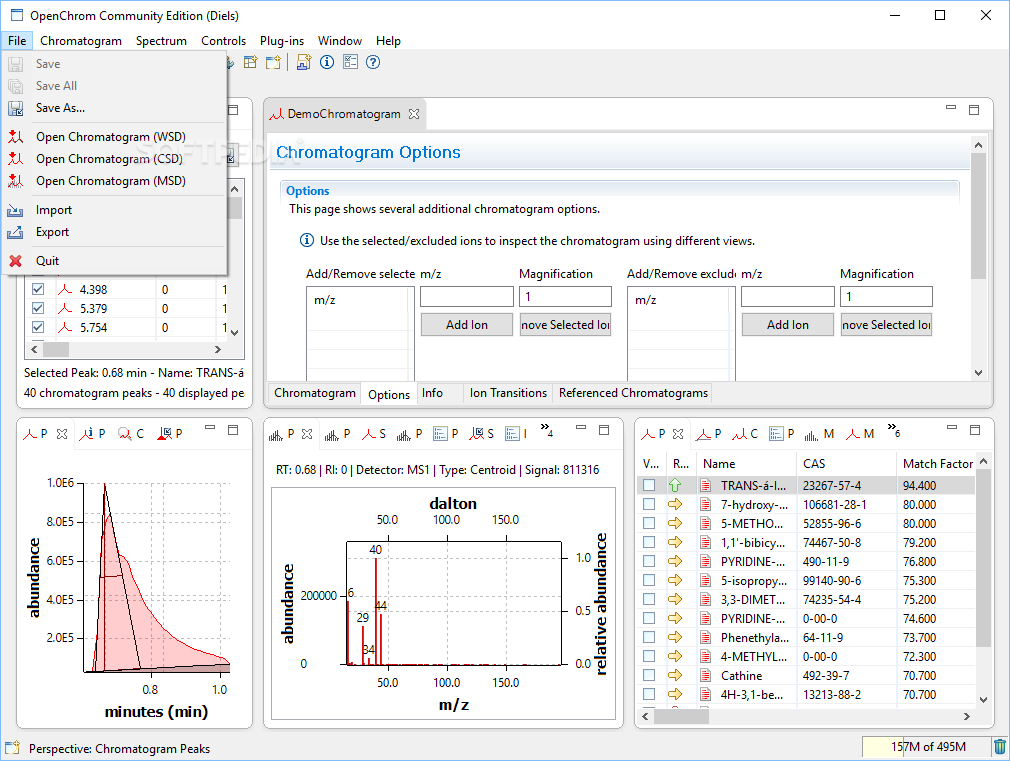Minimize the mass spectrum panel
This screenshot has width=1010, height=761.
point(581,428)
